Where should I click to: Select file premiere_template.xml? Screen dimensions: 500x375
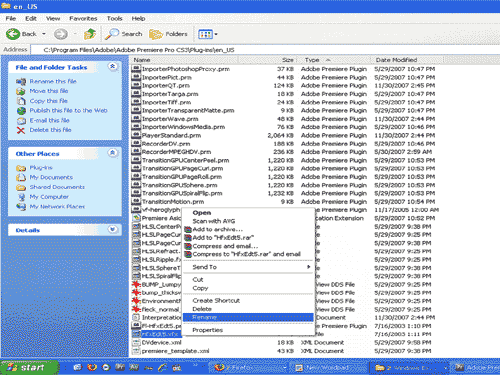[175, 351]
